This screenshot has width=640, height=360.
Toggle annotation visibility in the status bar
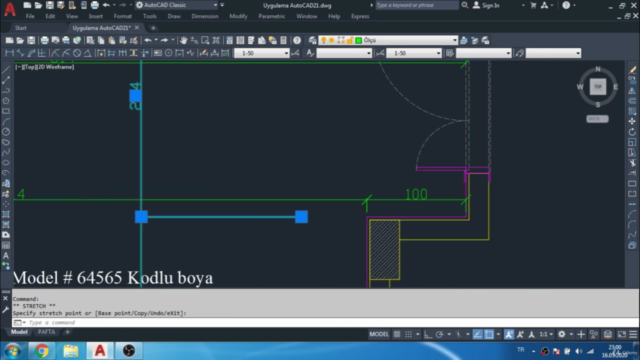tap(509, 334)
